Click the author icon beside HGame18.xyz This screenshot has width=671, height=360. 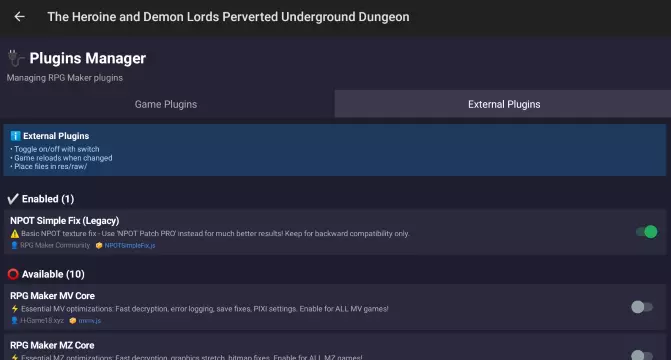click(14, 321)
